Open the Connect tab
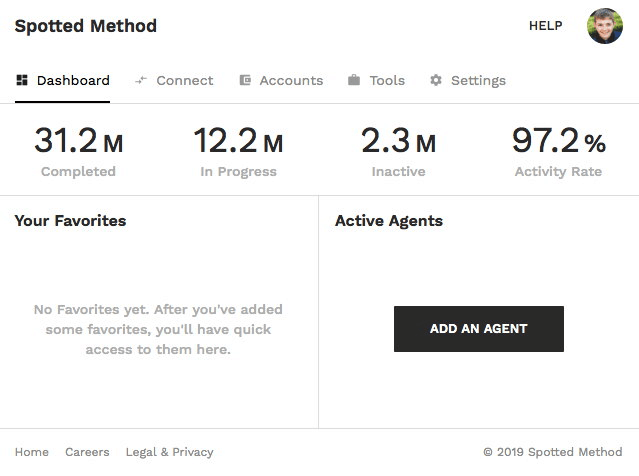The height and width of the screenshot is (476, 639). [x=174, y=81]
